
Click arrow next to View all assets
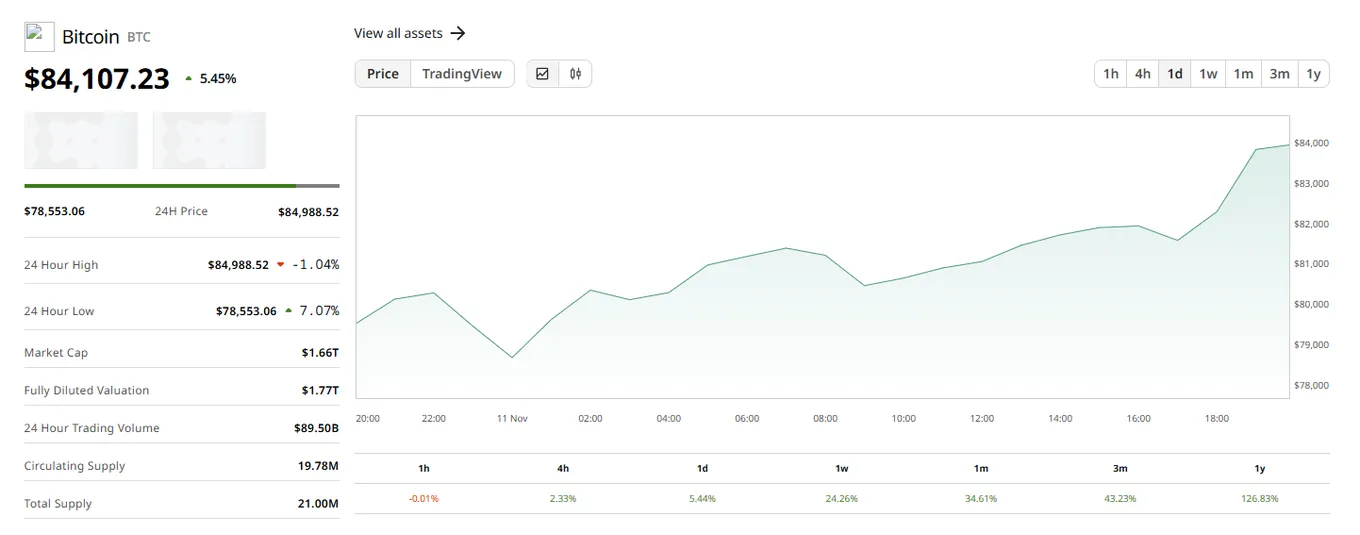[x=458, y=33]
